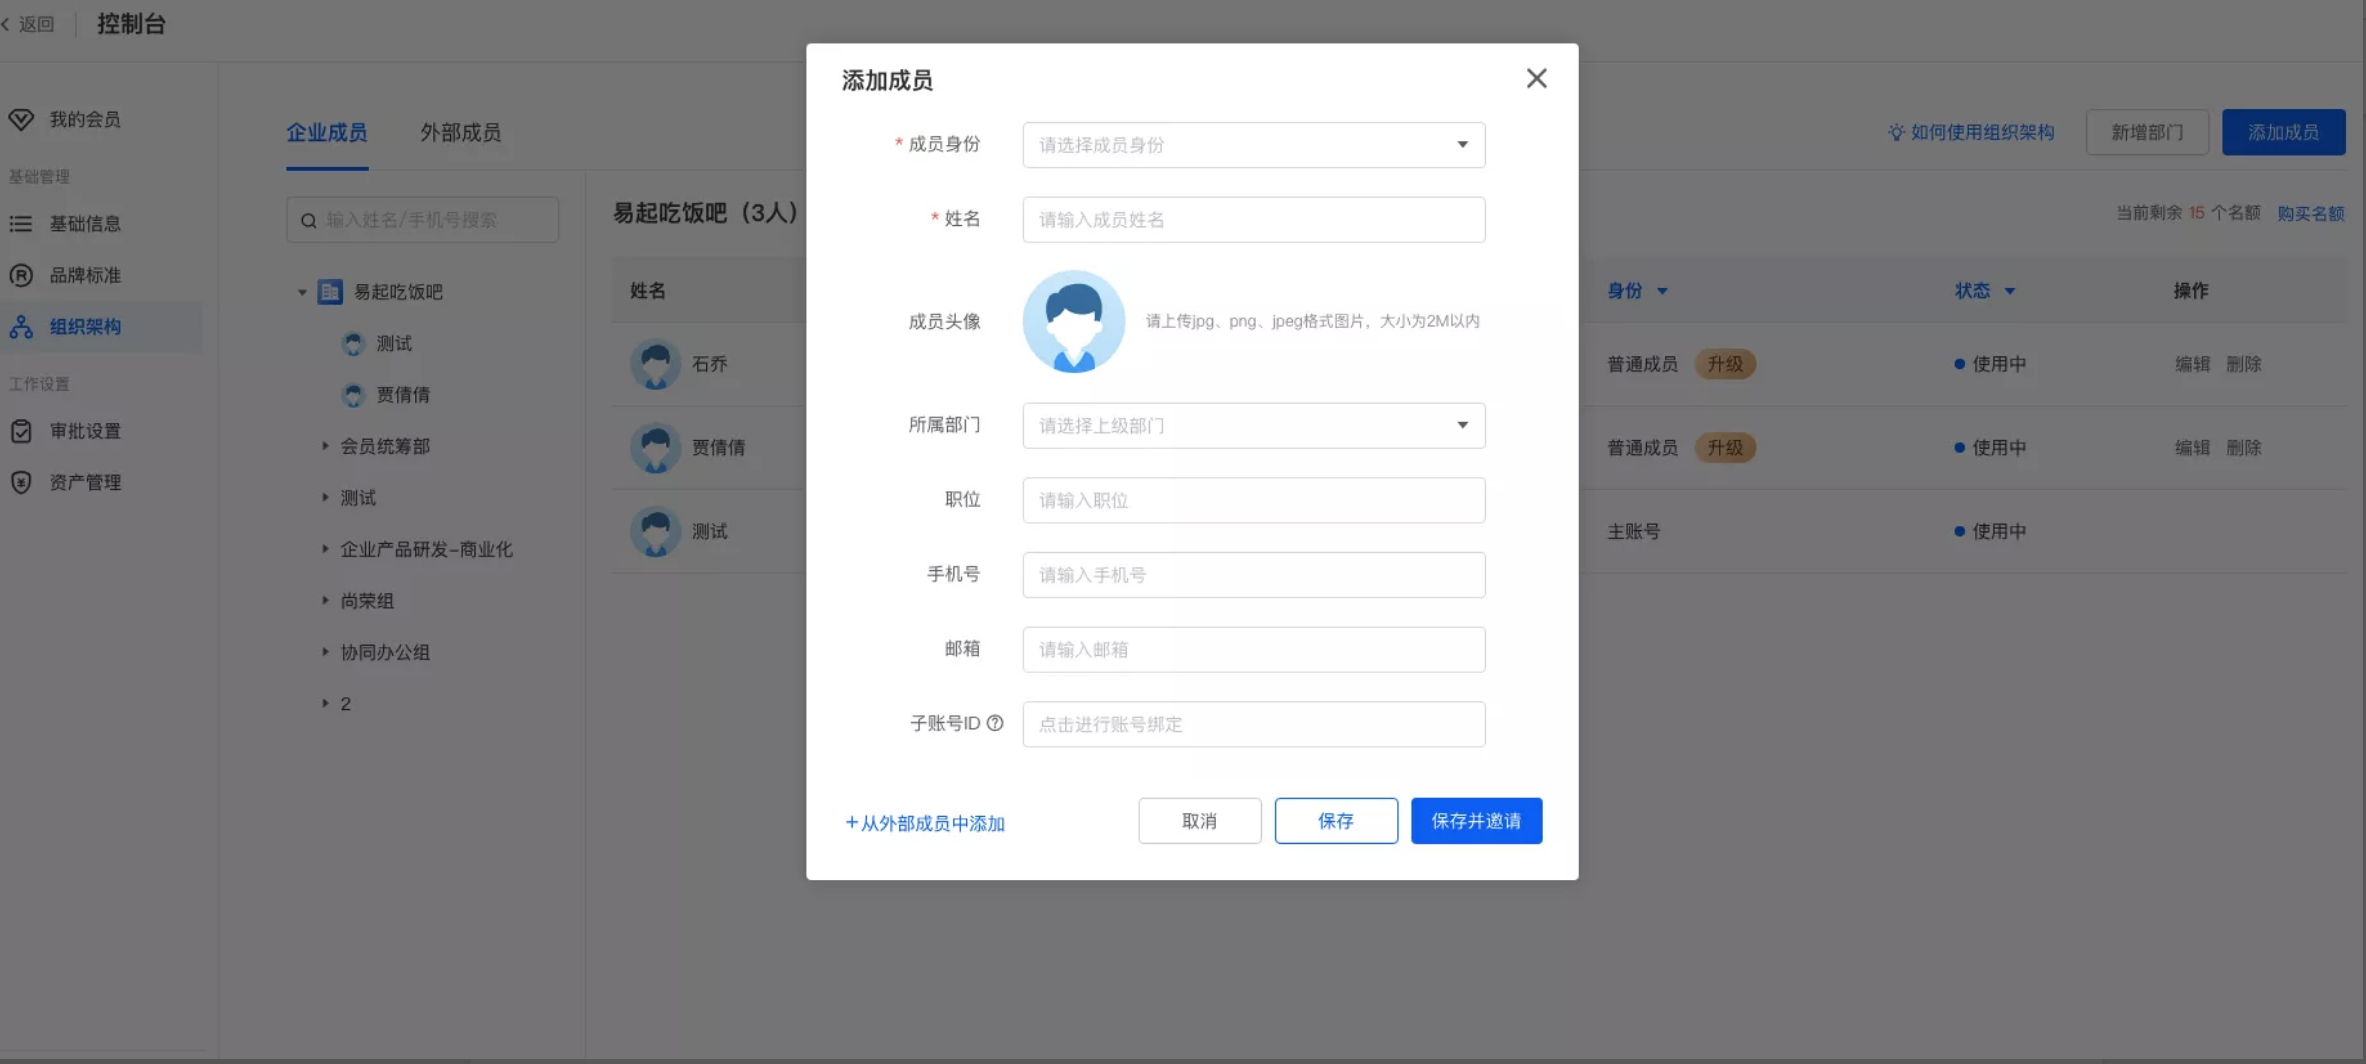Expand the 会员统筹部 department
The image size is (2366, 1064).
coord(325,446)
